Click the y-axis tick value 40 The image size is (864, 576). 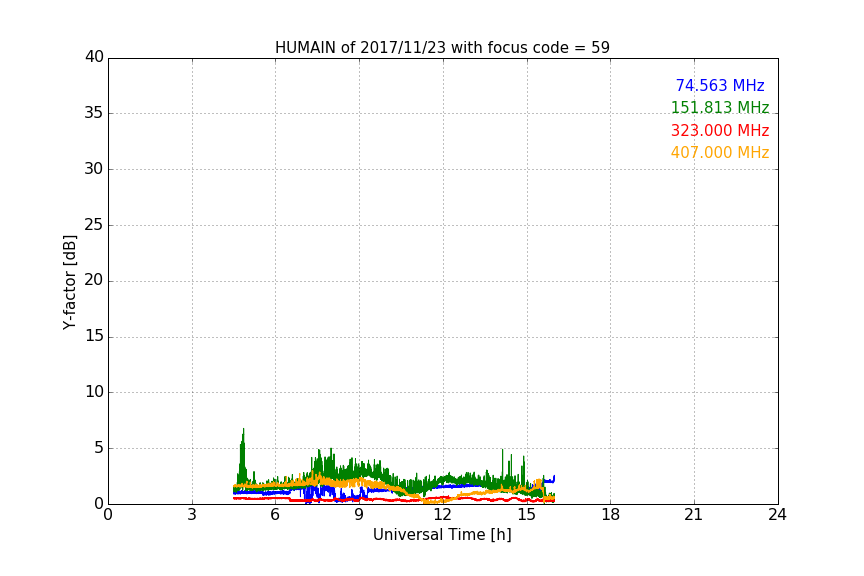tap(94, 57)
